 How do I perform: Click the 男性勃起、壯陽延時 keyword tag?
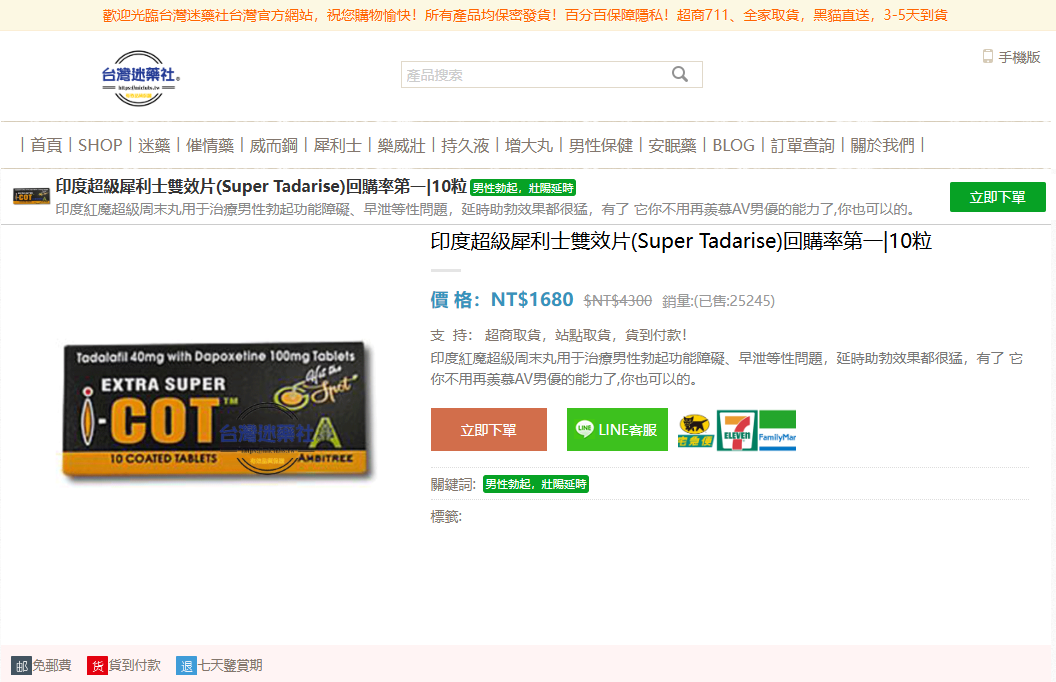point(536,483)
